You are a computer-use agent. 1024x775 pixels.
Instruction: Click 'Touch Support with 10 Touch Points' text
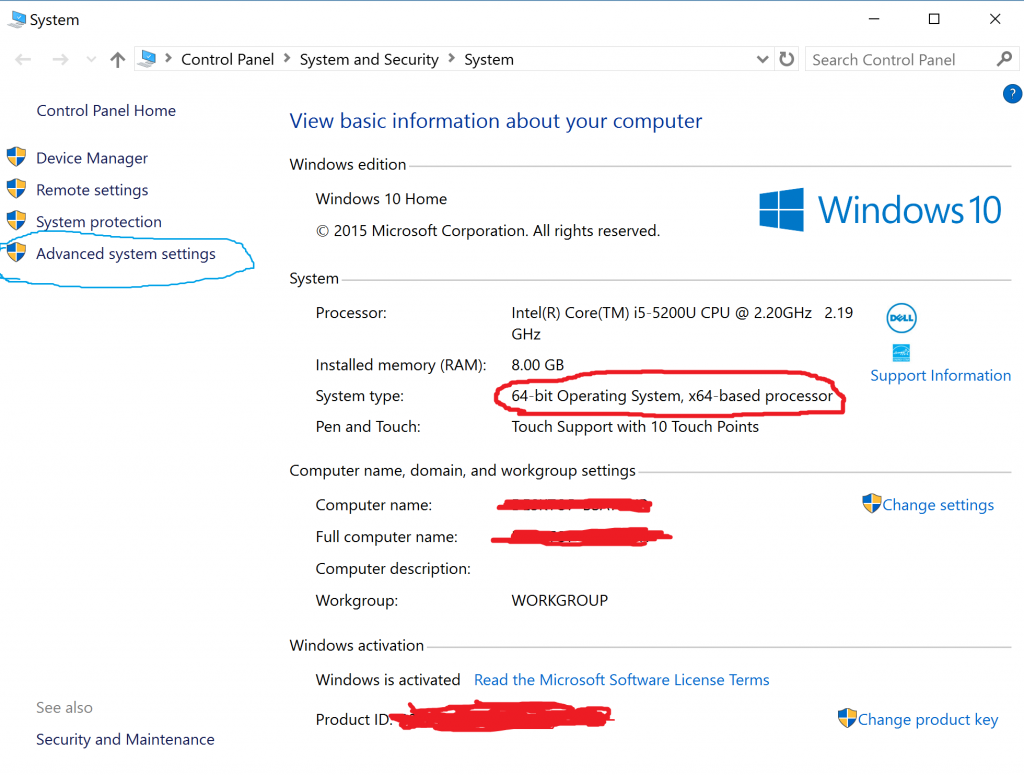click(x=635, y=426)
